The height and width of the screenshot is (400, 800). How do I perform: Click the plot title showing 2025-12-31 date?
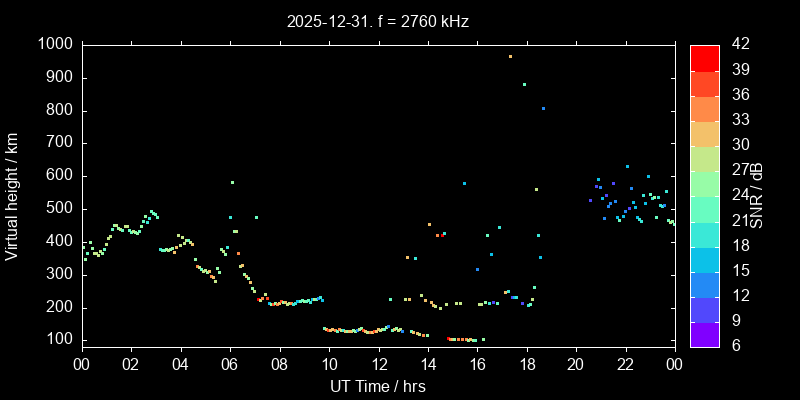(377, 21)
